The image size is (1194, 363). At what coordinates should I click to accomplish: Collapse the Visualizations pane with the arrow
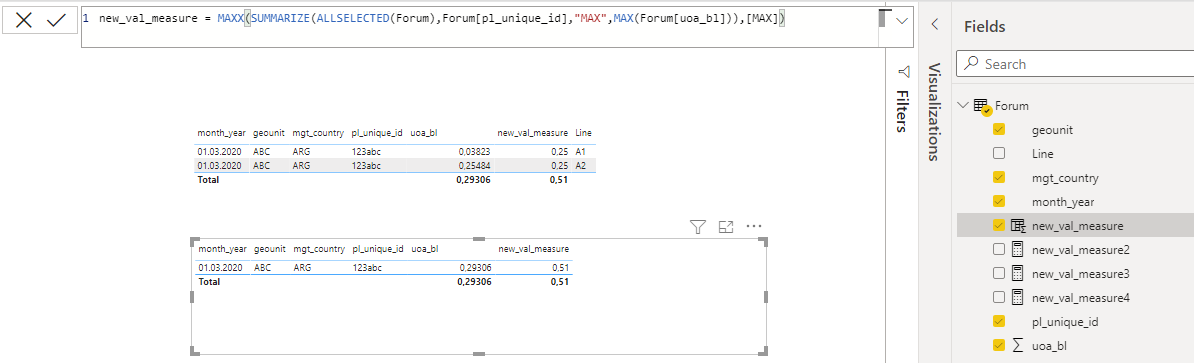[935, 25]
